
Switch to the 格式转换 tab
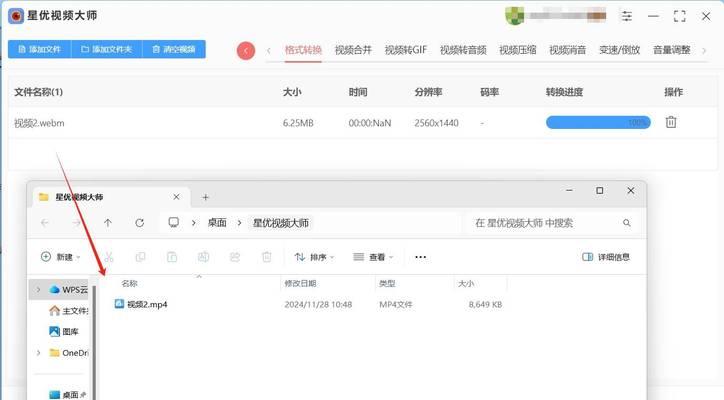coord(303,50)
